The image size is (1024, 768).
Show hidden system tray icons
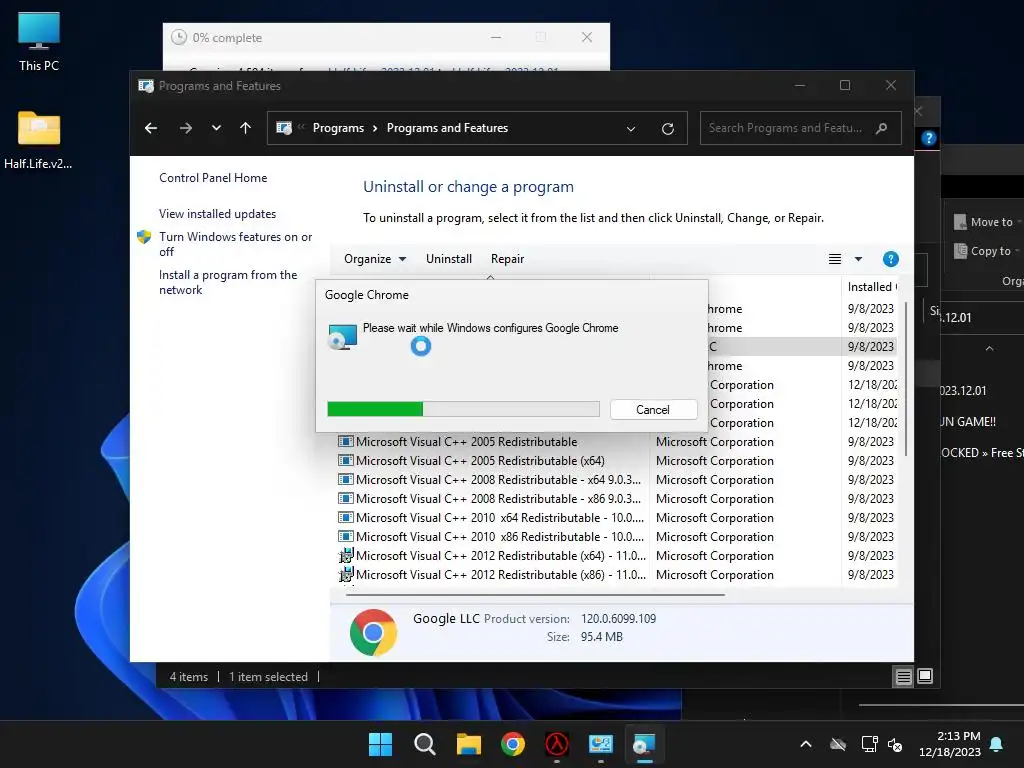coord(806,744)
